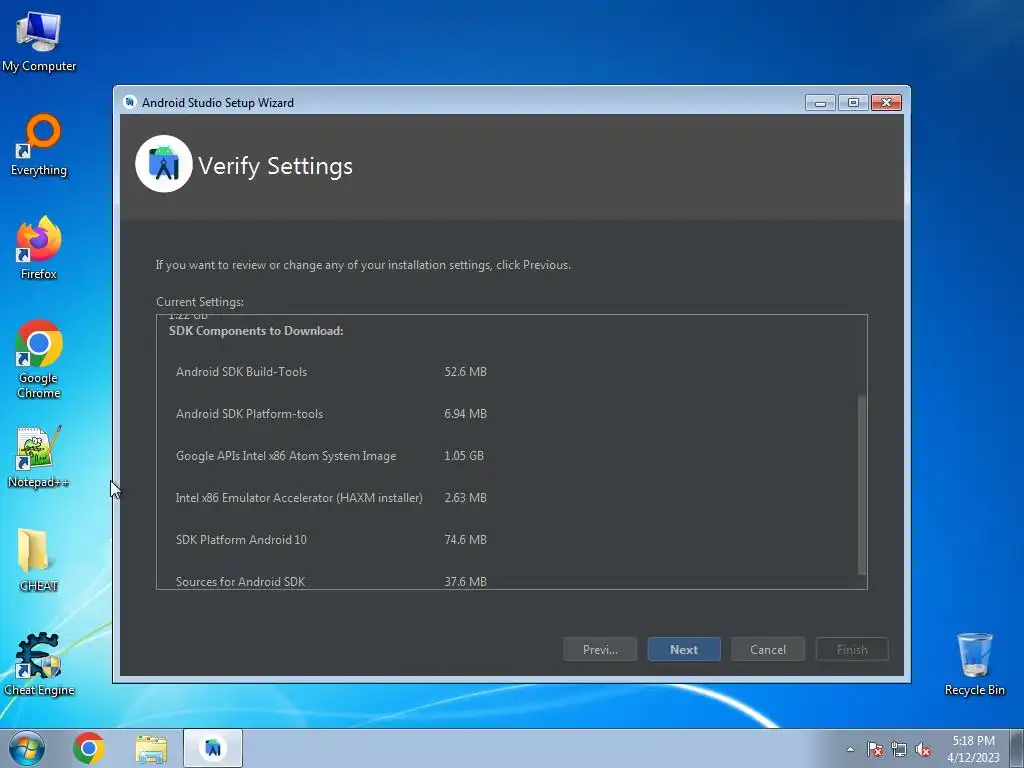The height and width of the screenshot is (768, 1024).
Task: Cancel the setup wizard
Action: pos(768,649)
